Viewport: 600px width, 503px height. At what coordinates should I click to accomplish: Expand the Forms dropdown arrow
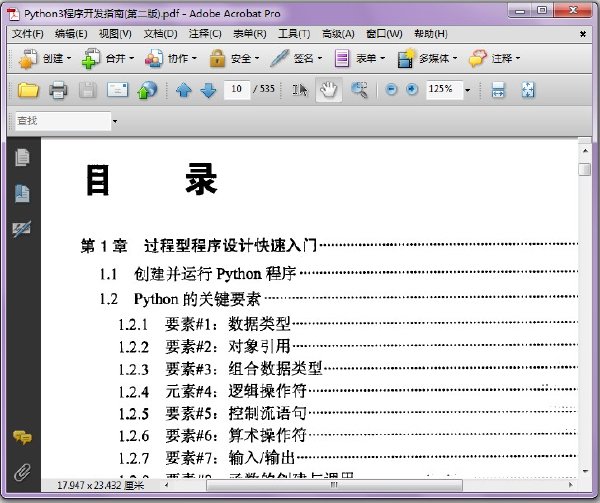(x=382, y=59)
